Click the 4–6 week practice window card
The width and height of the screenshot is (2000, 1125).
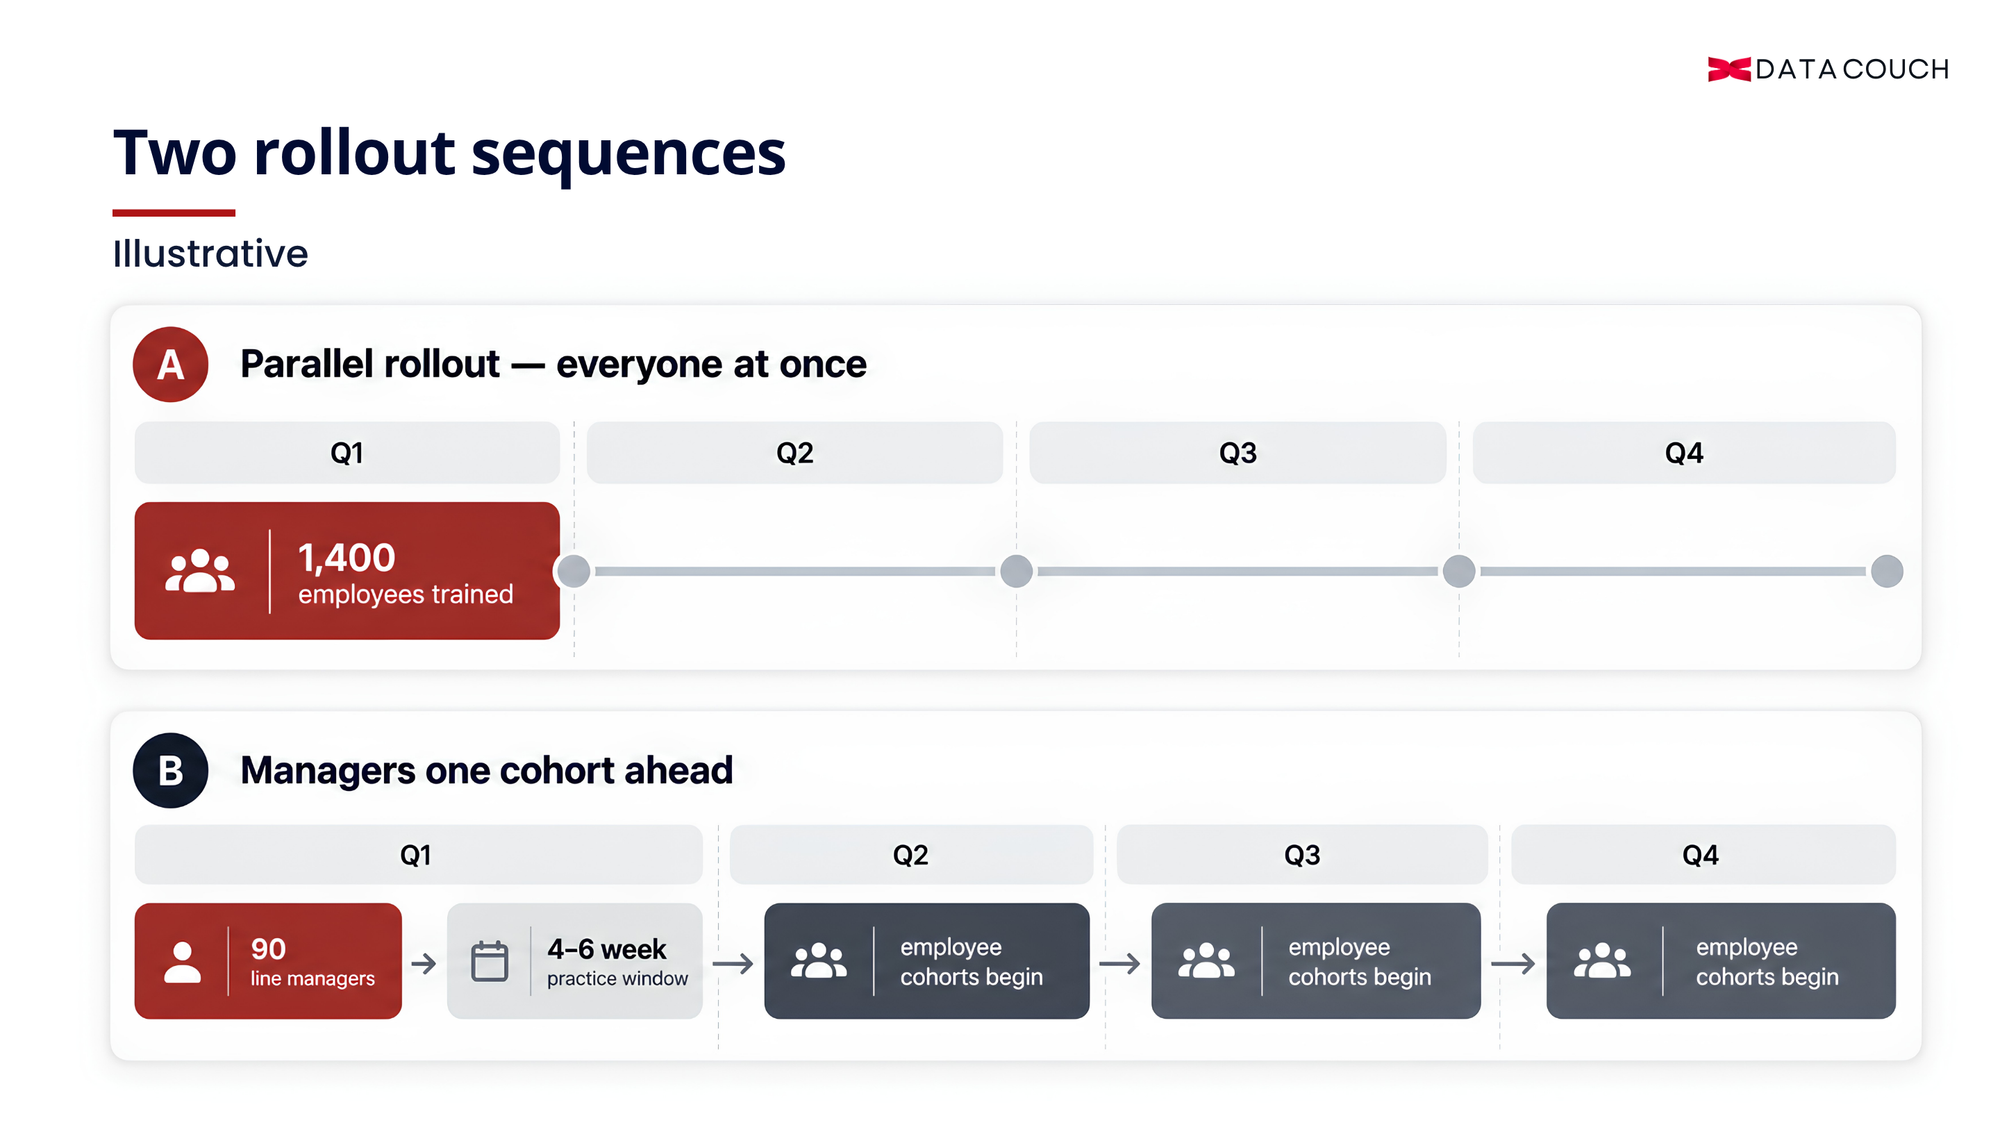[575, 961]
